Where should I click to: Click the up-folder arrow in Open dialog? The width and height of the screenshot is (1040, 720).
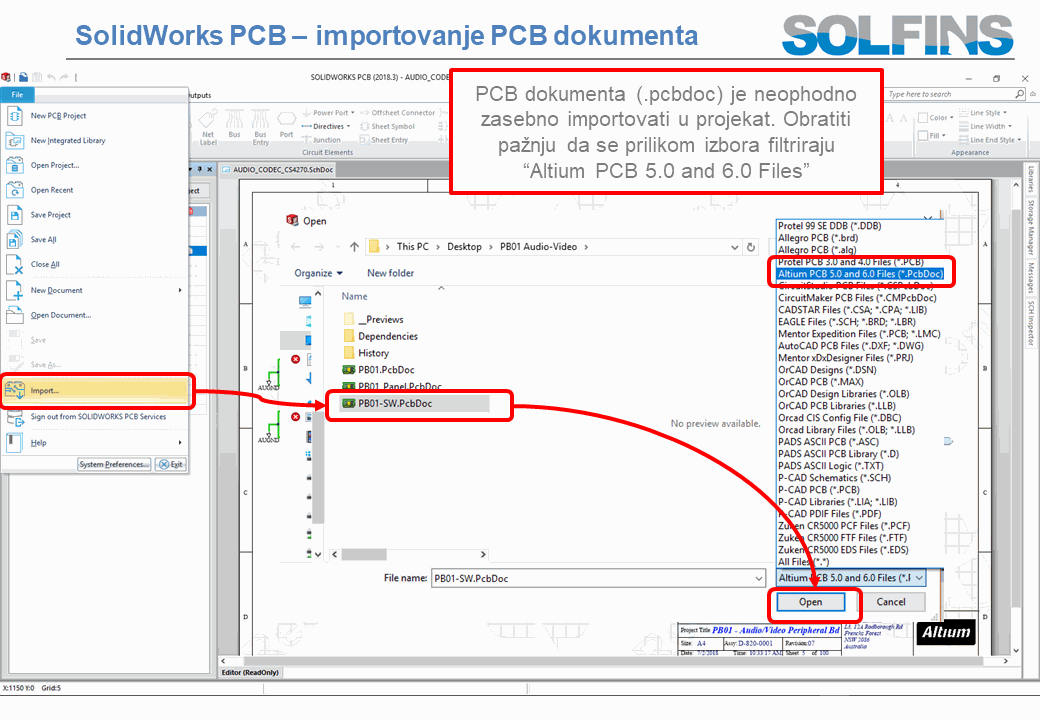point(354,246)
